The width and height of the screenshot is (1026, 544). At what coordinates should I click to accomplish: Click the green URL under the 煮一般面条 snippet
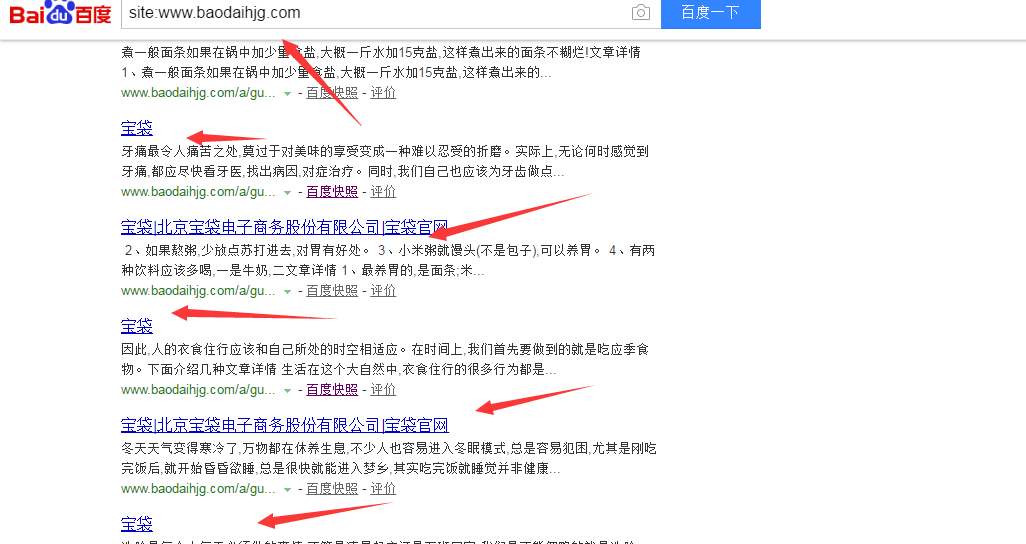[198, 93]
